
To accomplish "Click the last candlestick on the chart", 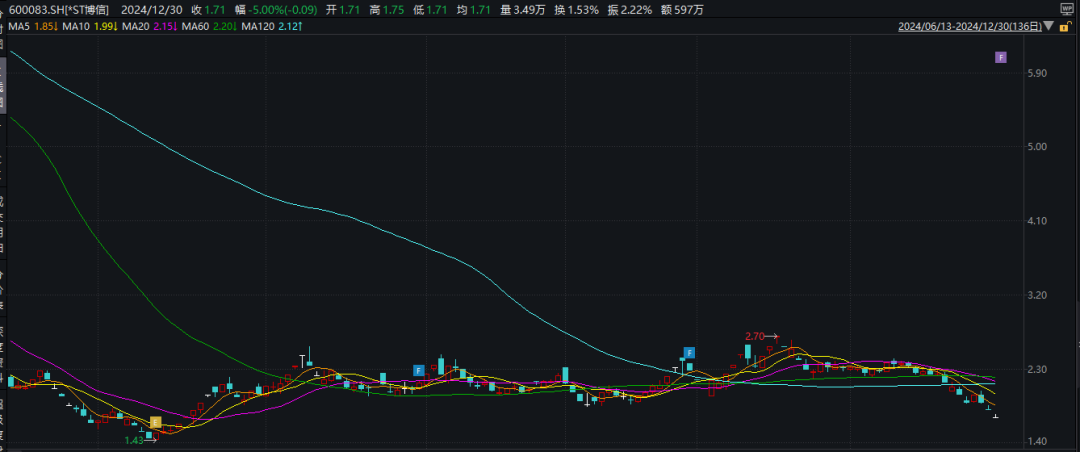I will tap(995, 415).
